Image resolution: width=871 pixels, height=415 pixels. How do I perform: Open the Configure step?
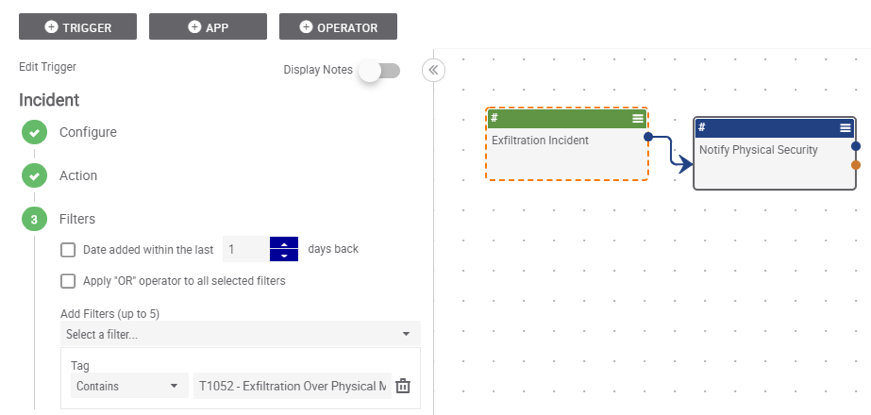[x=88, y=132]
